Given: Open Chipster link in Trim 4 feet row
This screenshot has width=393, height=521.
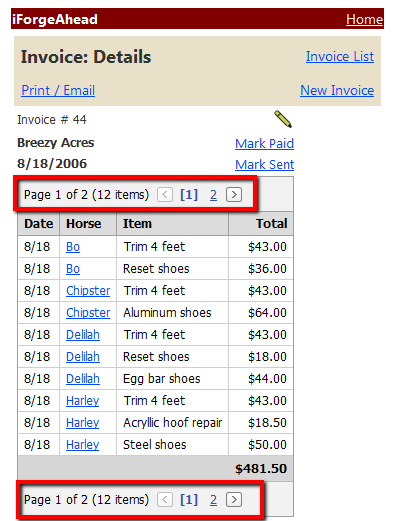Looking at the screenshot, I should coord(88,291).
